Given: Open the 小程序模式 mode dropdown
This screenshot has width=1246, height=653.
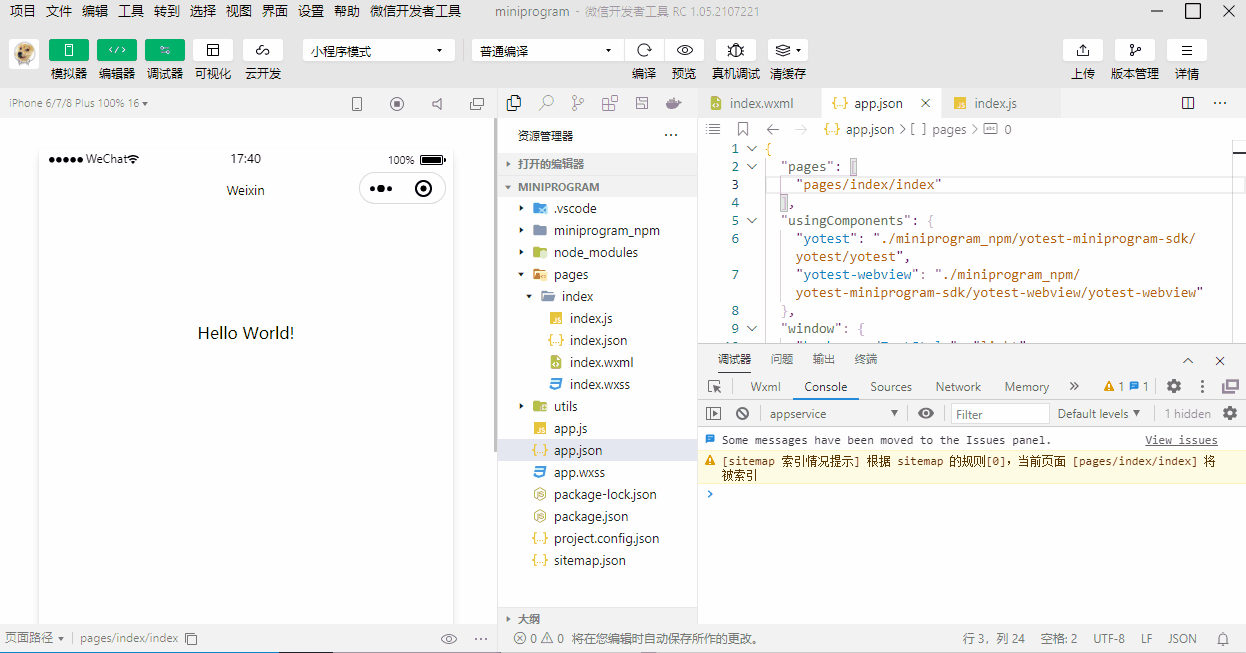Looking at the screenshot, I should 379,51.
